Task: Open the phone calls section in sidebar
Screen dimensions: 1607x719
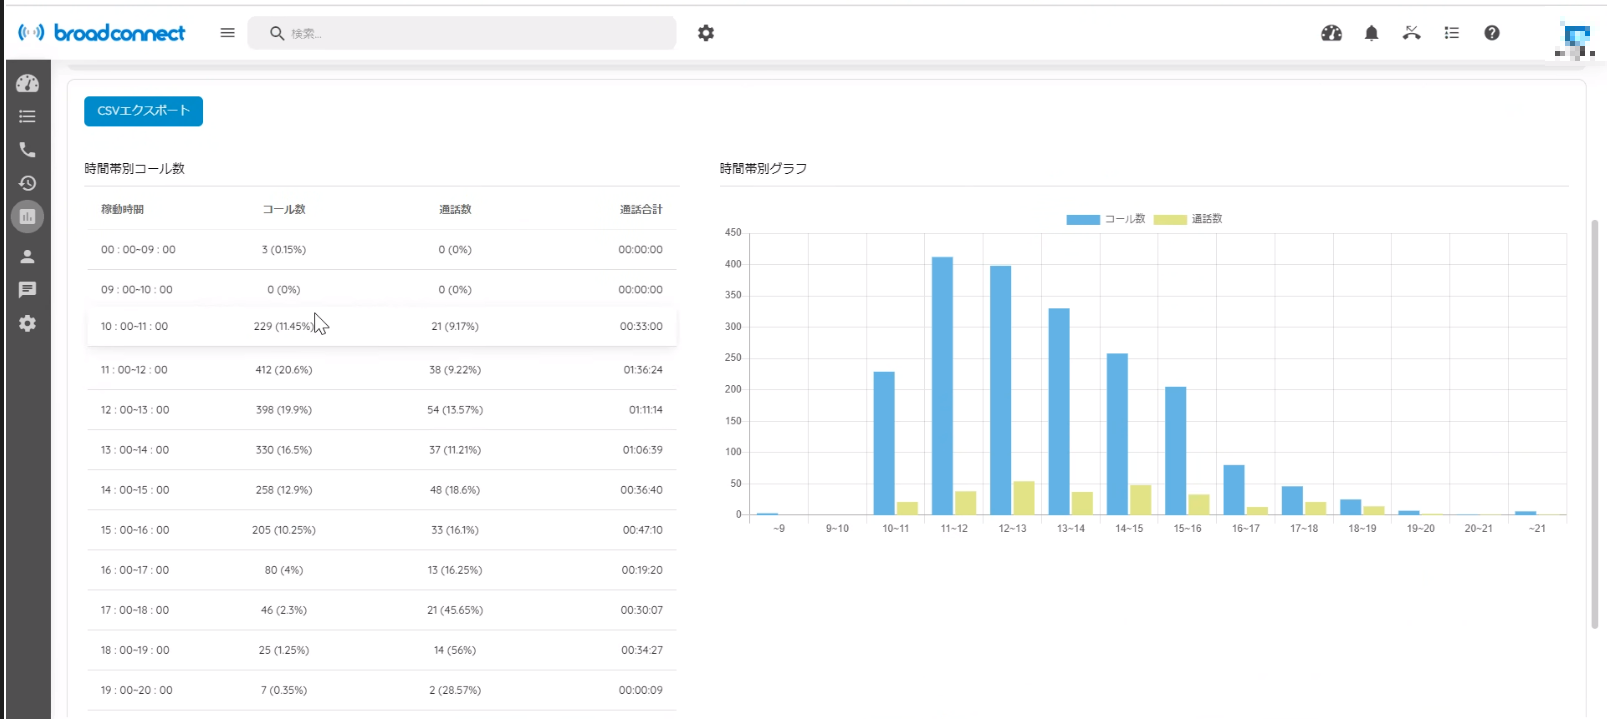Action: (x=27, y=150)
